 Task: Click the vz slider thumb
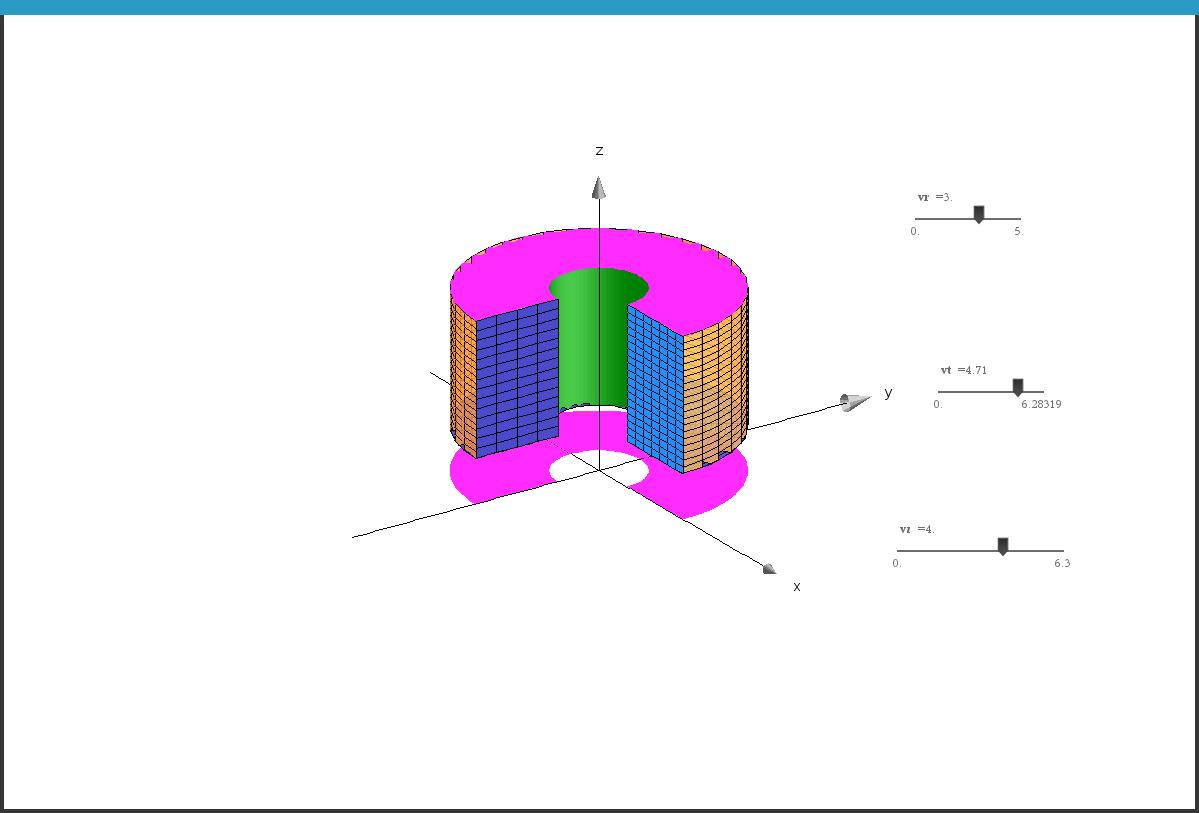1003,546
